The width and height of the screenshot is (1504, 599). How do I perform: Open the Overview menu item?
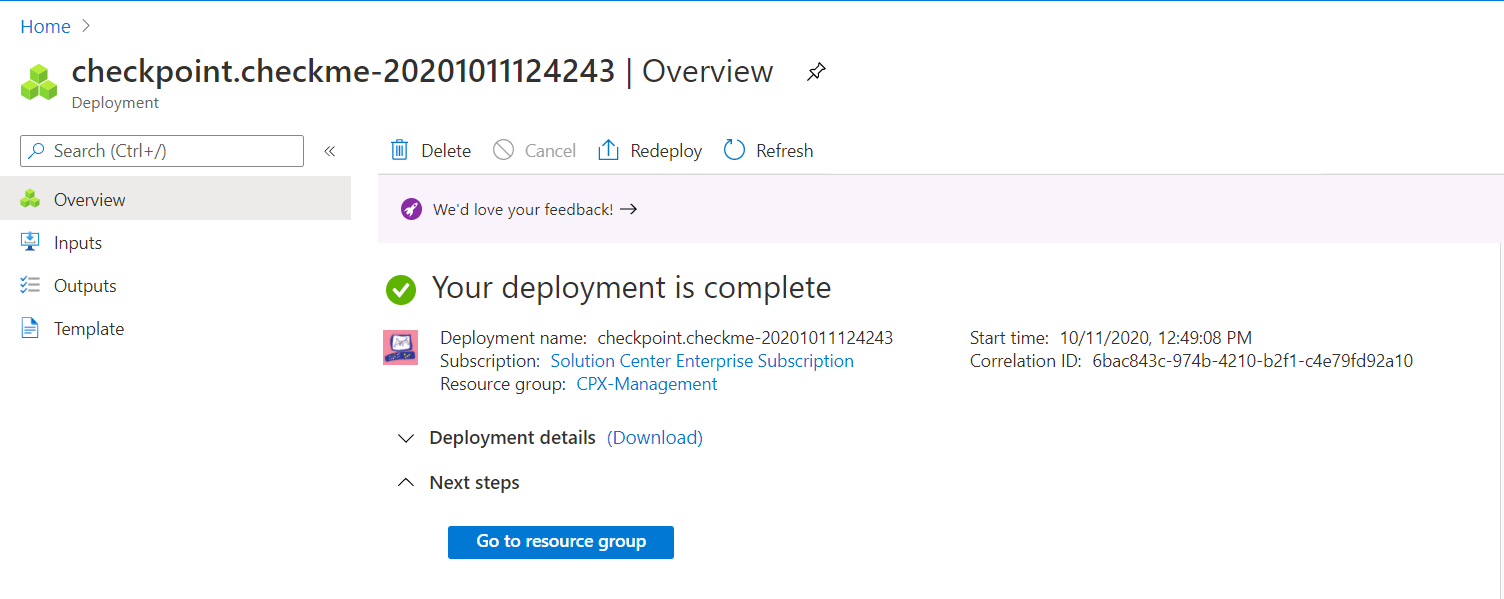tap(175, 199)
